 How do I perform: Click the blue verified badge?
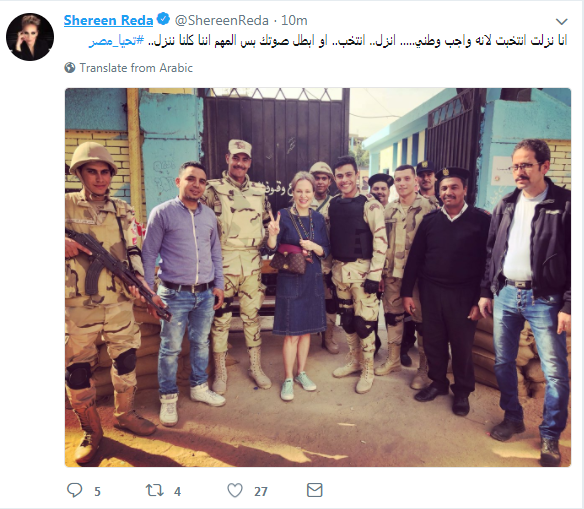[163, 19]
